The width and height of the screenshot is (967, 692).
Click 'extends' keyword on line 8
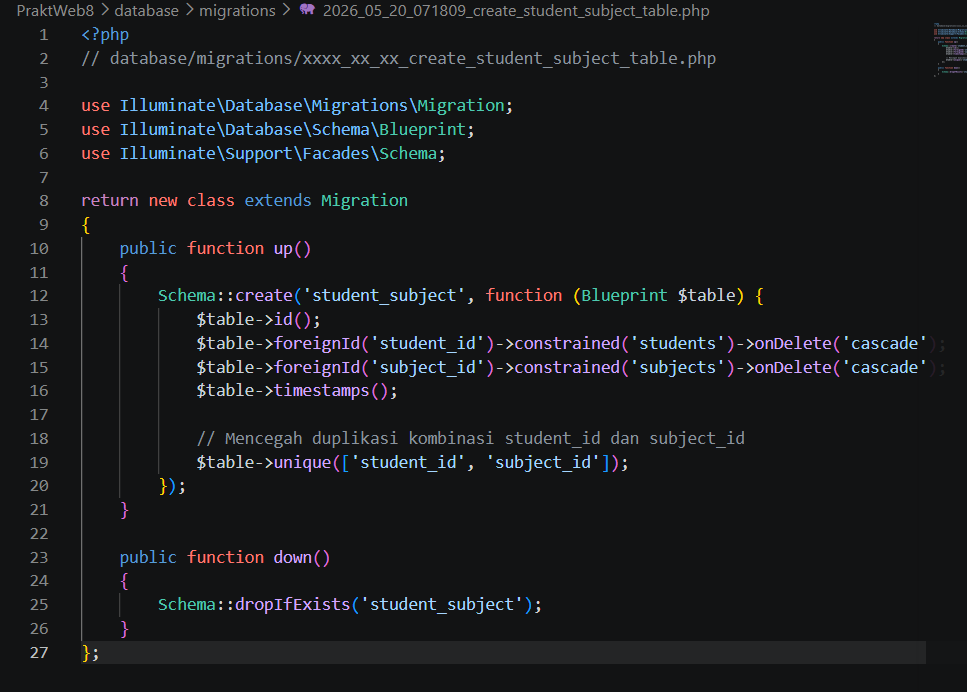click(x=278, y=201)
